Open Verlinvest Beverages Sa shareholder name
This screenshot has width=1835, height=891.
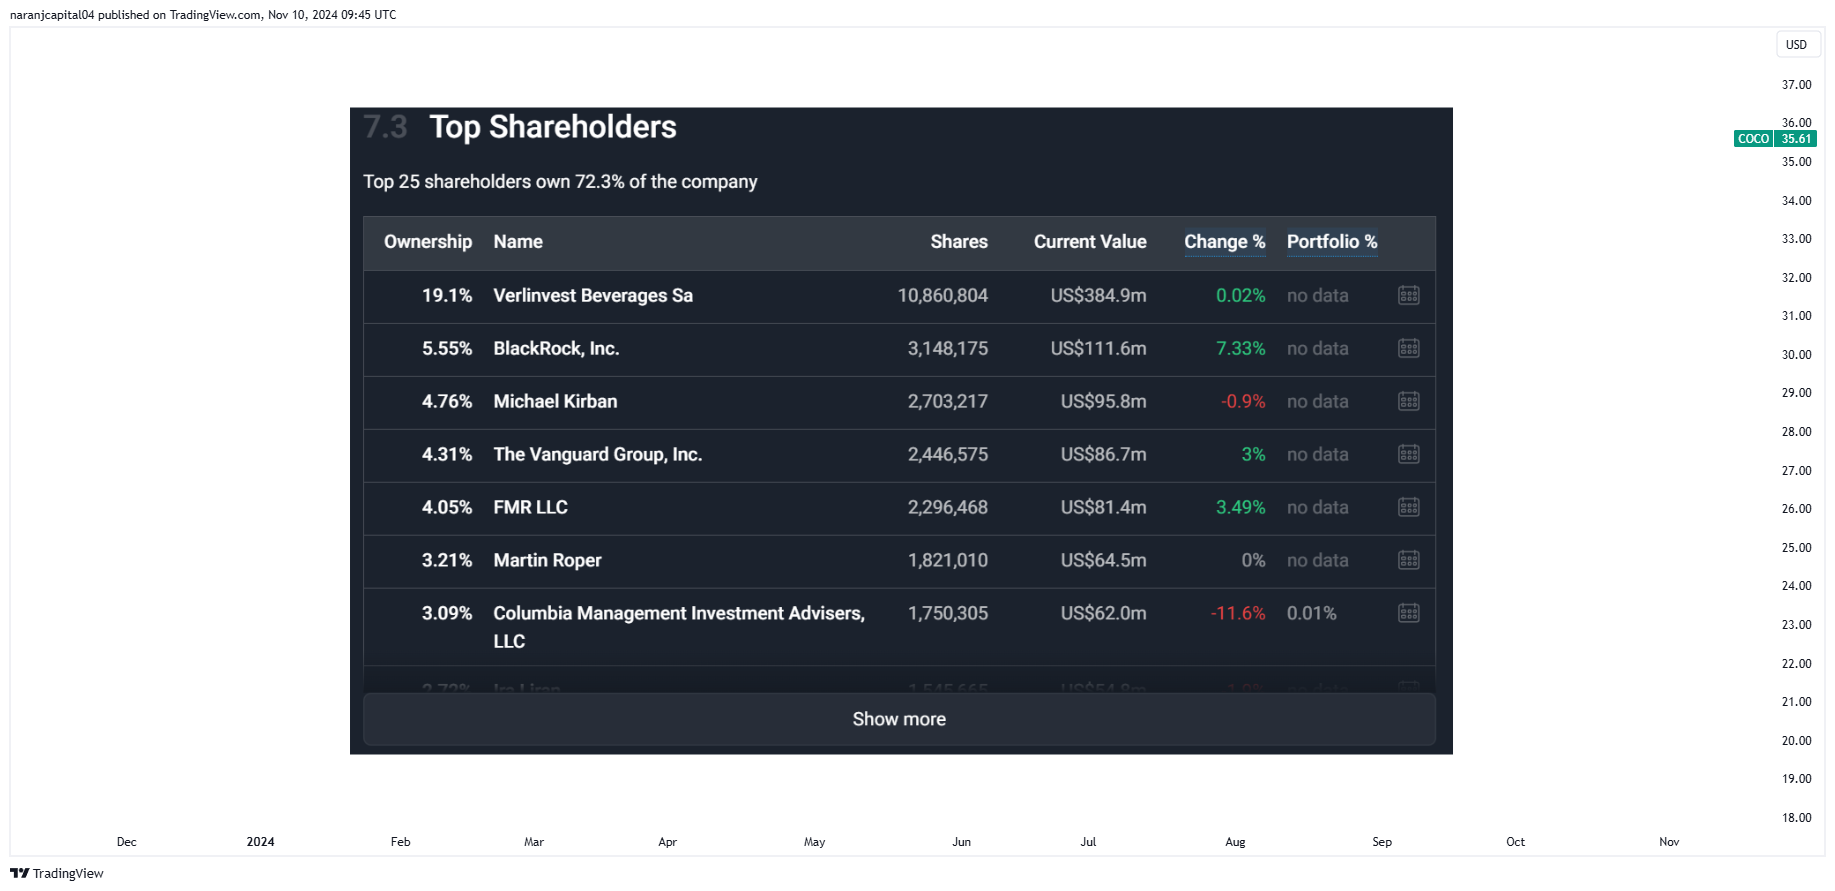point(593,295)
